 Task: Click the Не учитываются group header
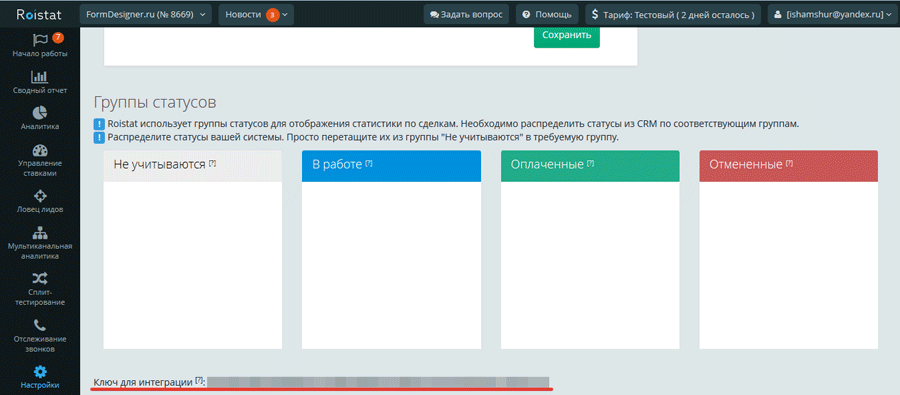click(192, 166)
